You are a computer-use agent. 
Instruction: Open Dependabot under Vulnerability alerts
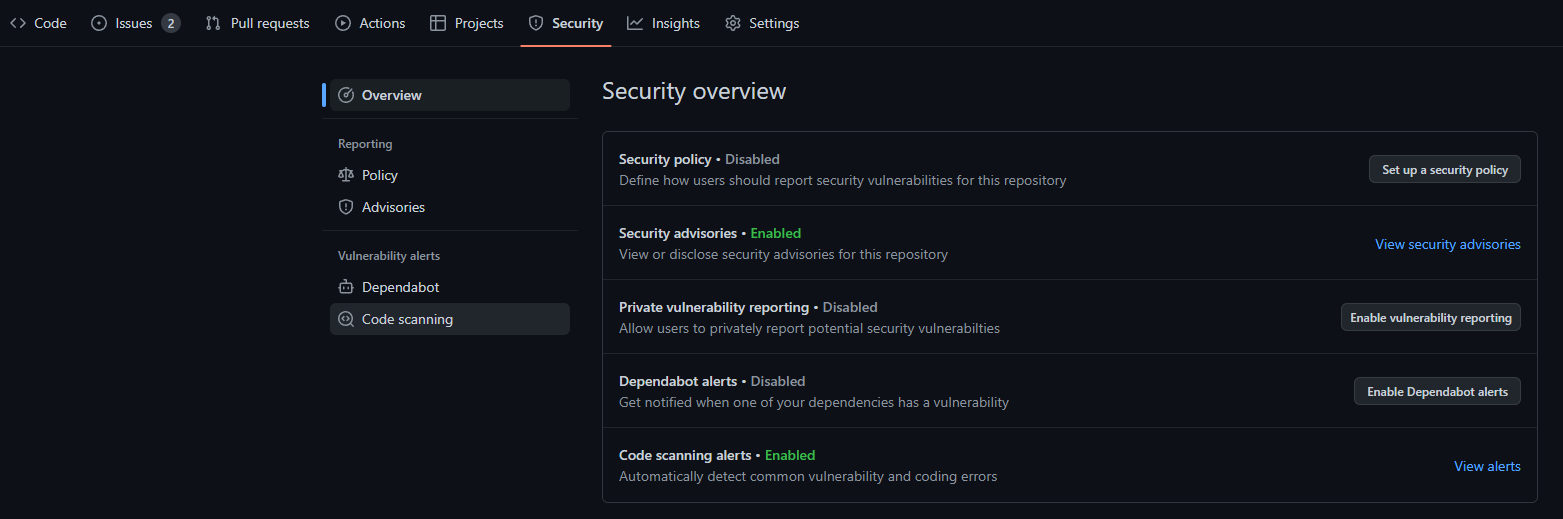pyautogui.click(x=450, y=287)
